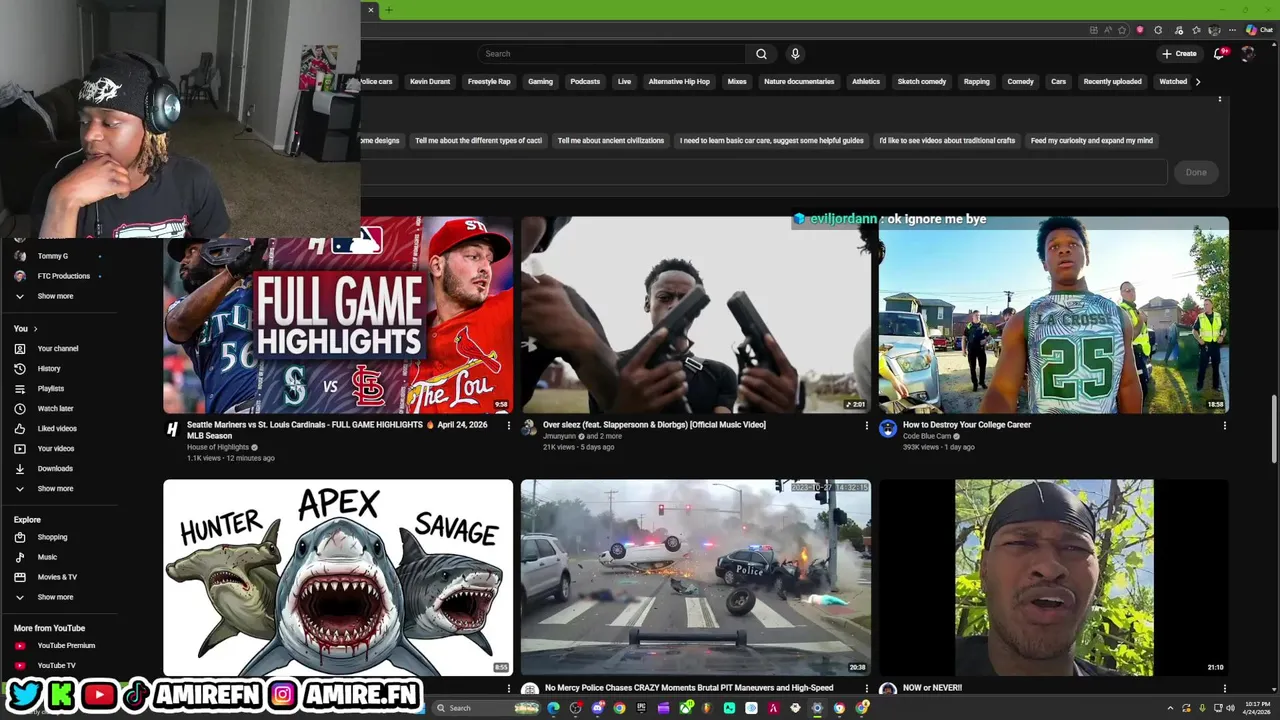Open Shopping under Explore
1280x720 pixels.
52,537
